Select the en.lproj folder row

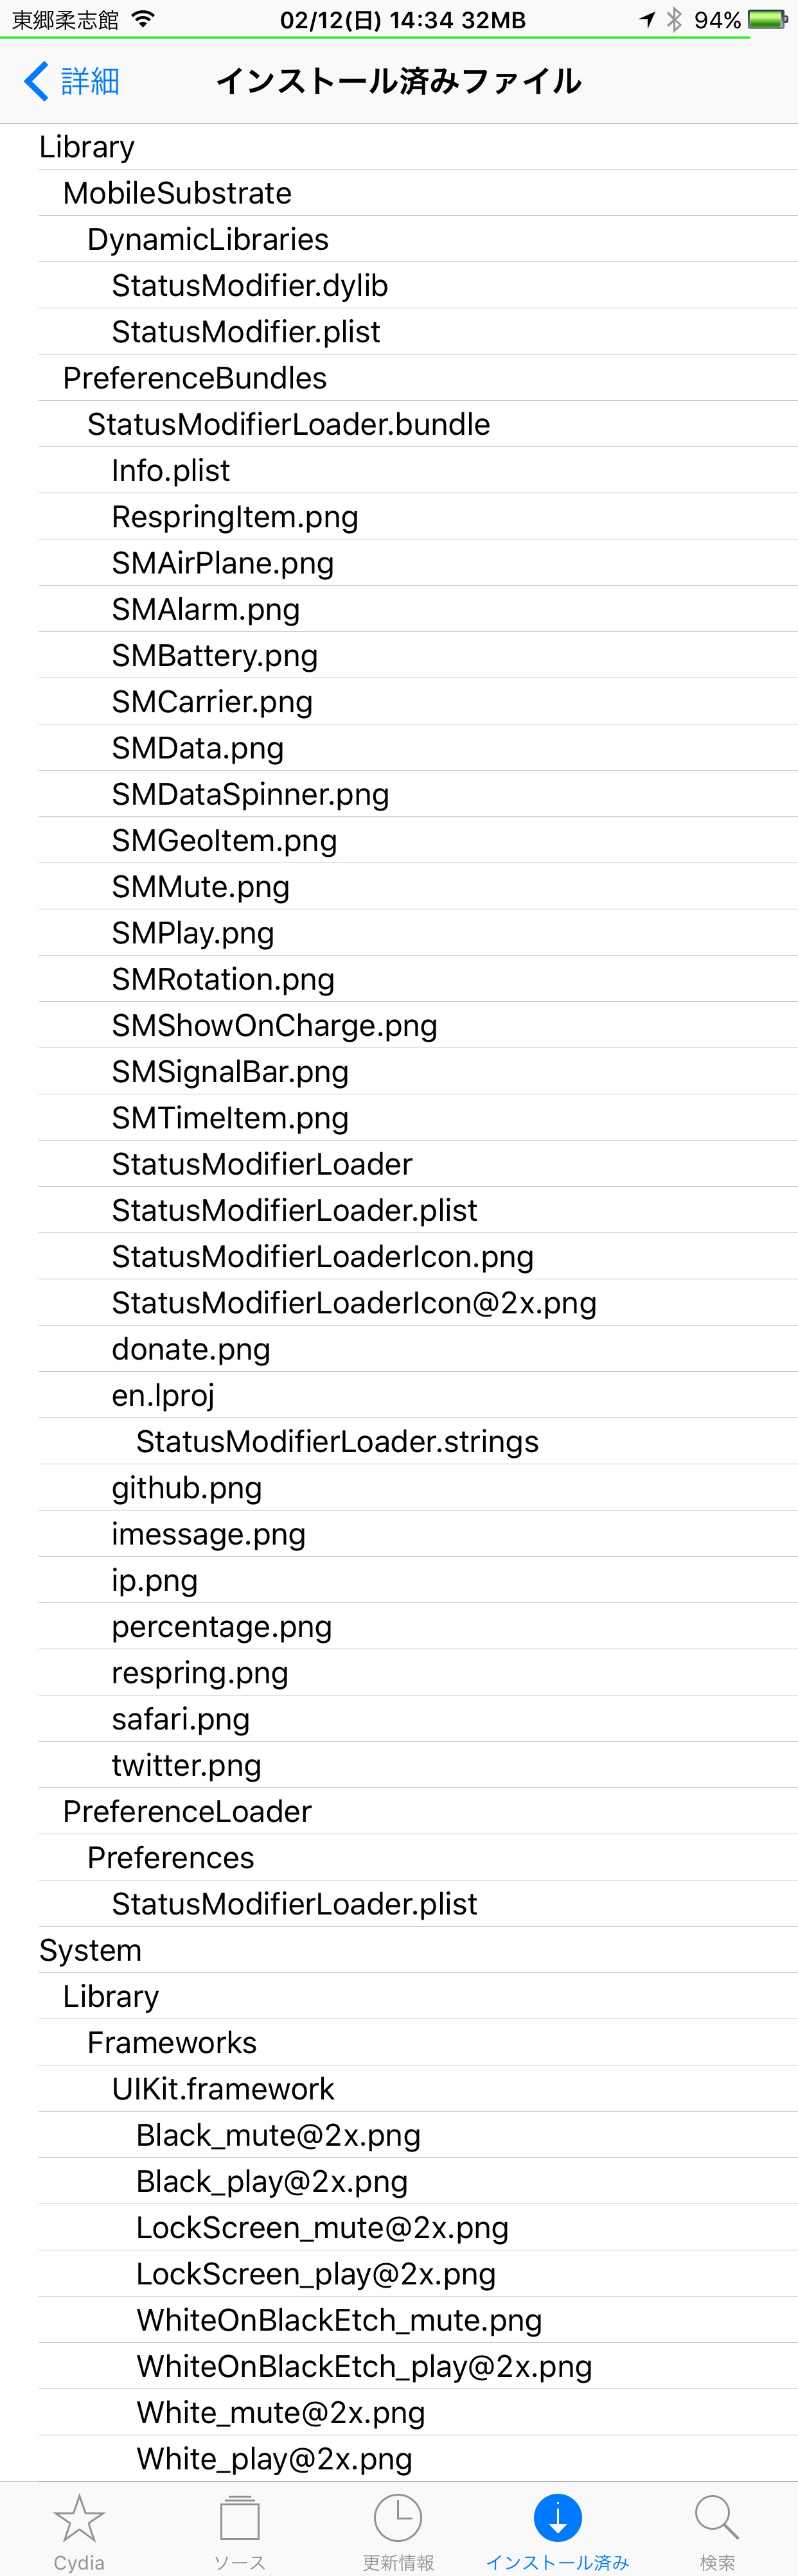pos(417,1395)
